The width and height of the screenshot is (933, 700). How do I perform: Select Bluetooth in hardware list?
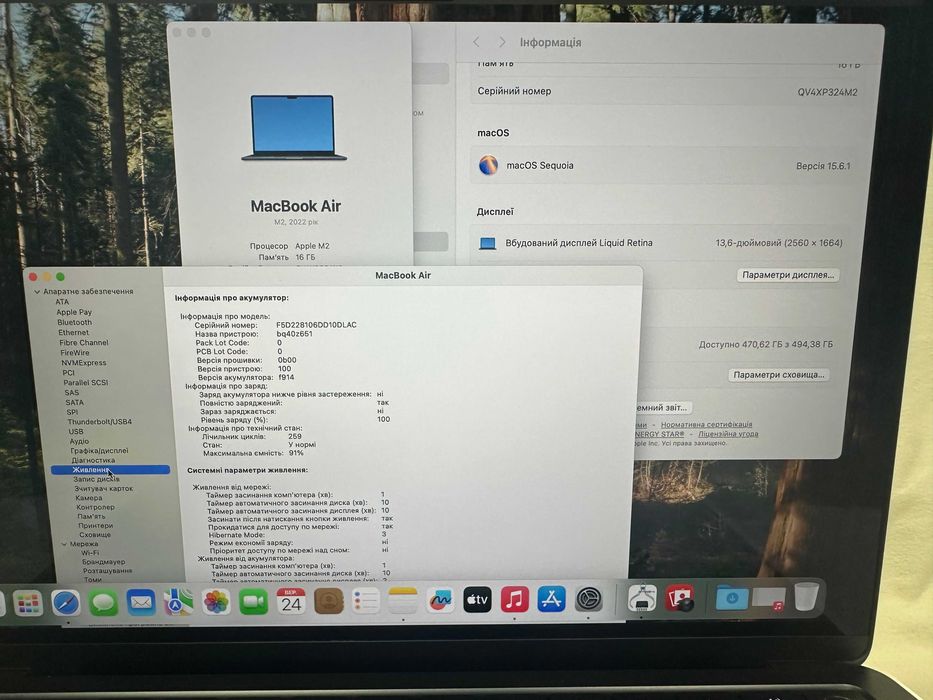74,322
